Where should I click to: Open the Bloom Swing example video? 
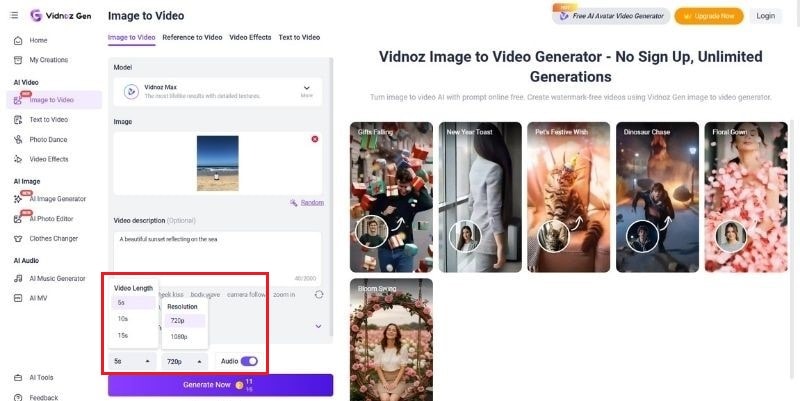click(x=391, y=340)
